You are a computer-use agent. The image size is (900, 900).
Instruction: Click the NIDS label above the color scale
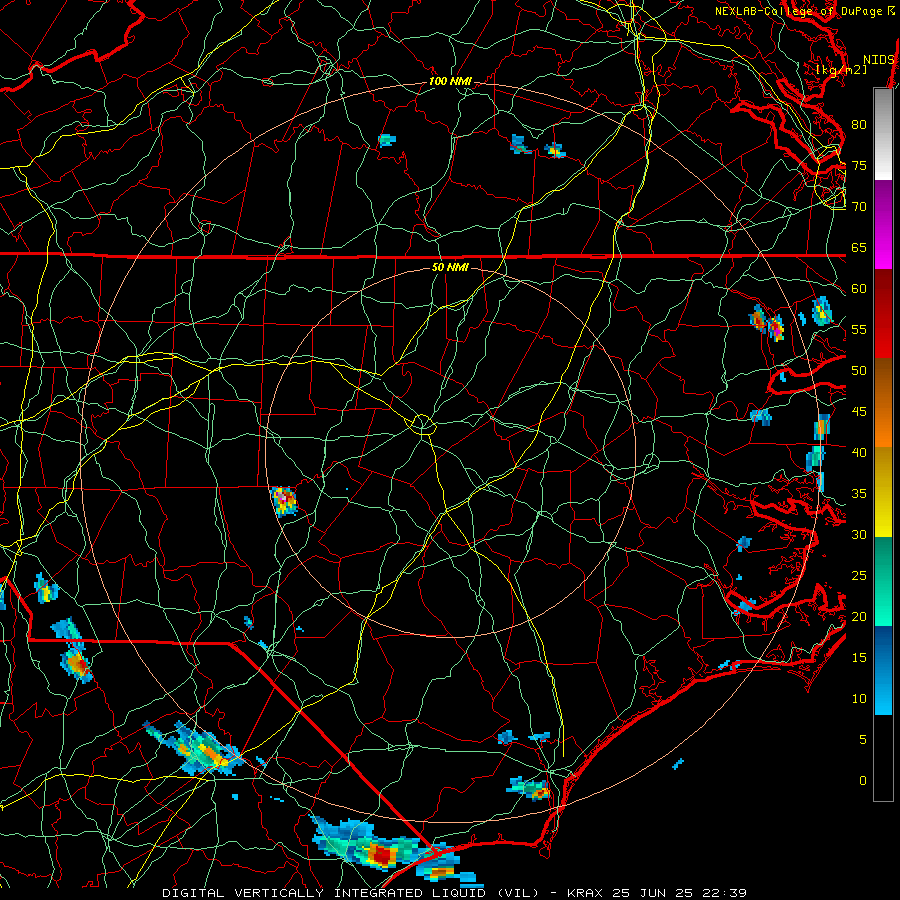coord(879,60)
